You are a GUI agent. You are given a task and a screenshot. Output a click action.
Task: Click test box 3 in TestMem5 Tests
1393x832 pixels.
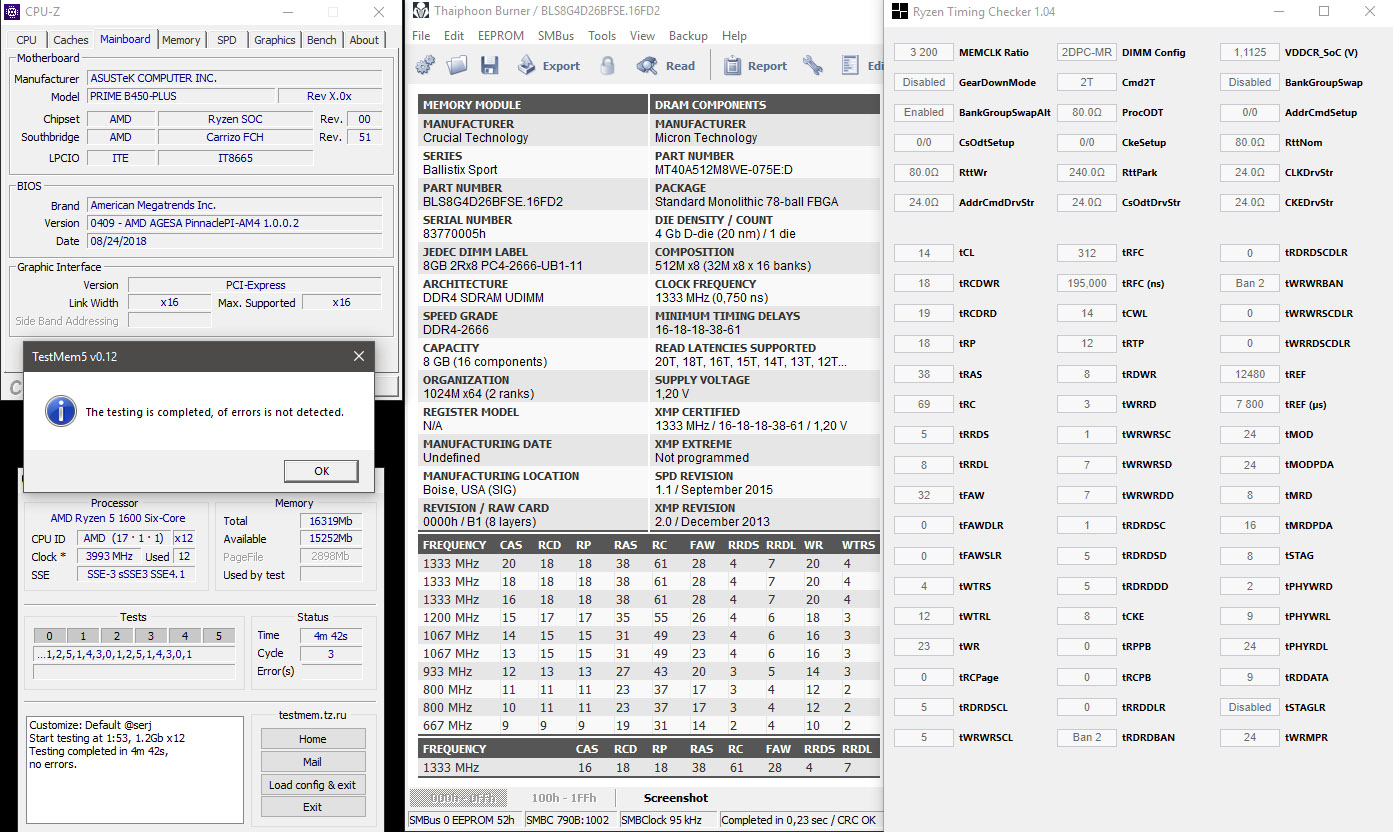point(151,636)
